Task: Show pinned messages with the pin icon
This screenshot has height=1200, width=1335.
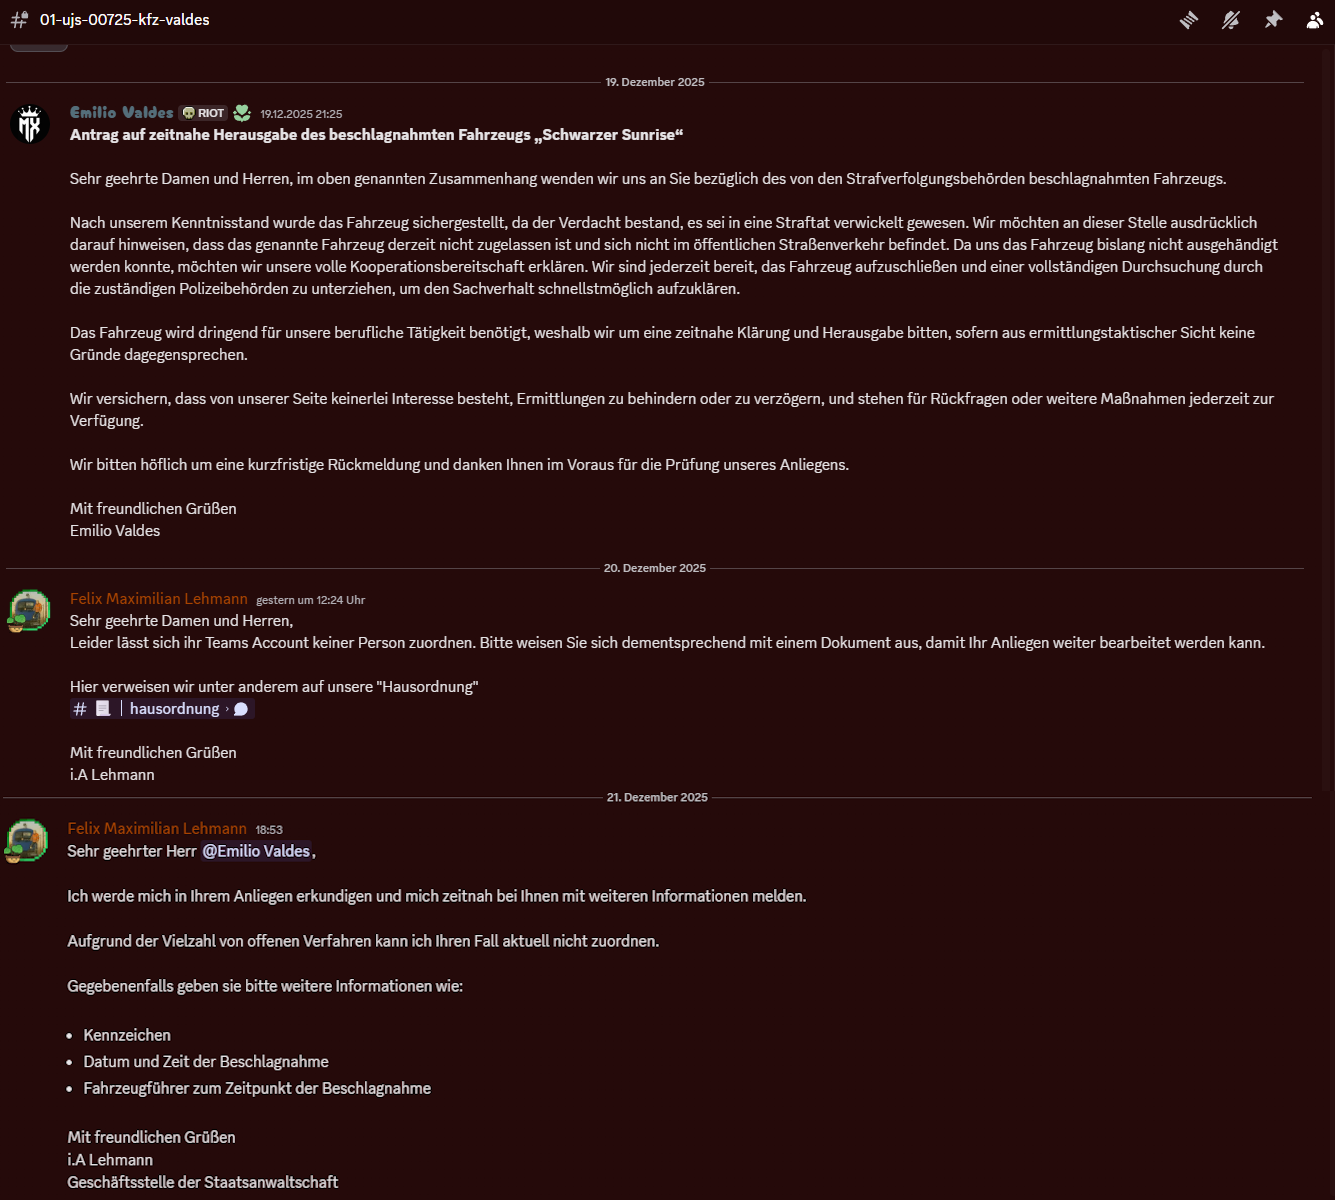Action: tap(1273, 20)
